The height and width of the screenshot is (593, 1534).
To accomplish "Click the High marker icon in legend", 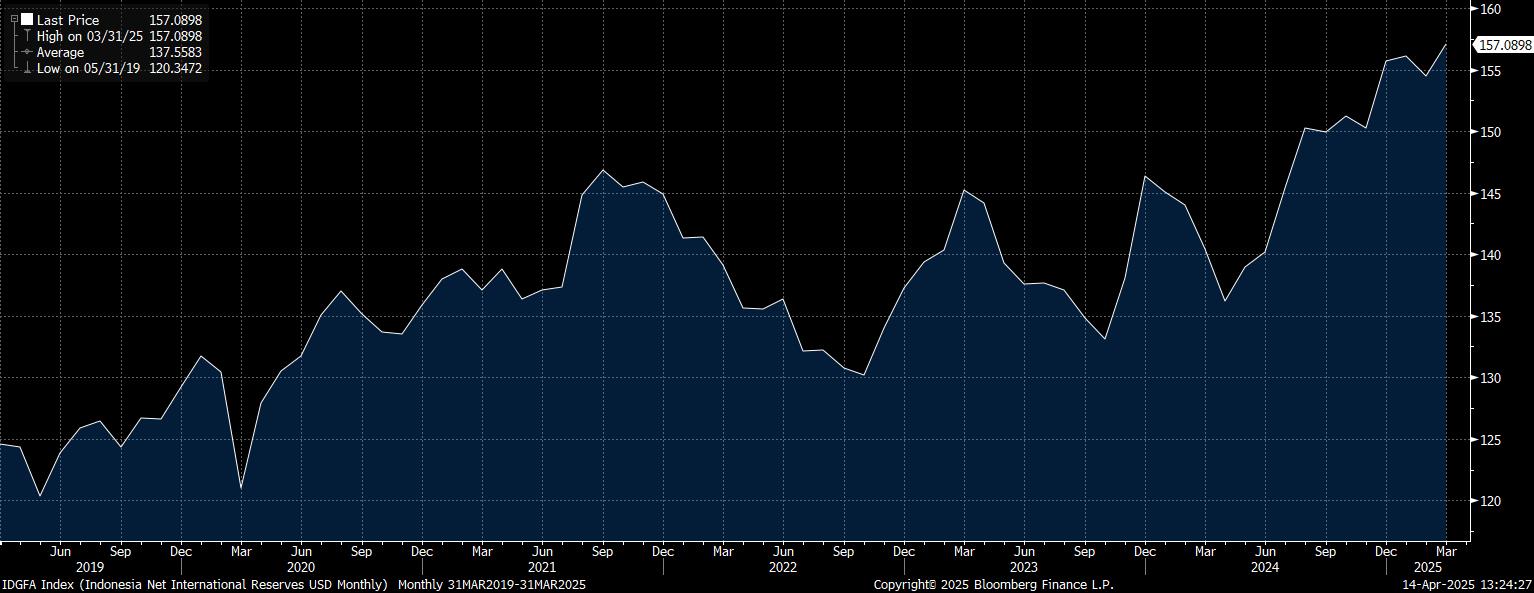I will (x=27, y=36).
